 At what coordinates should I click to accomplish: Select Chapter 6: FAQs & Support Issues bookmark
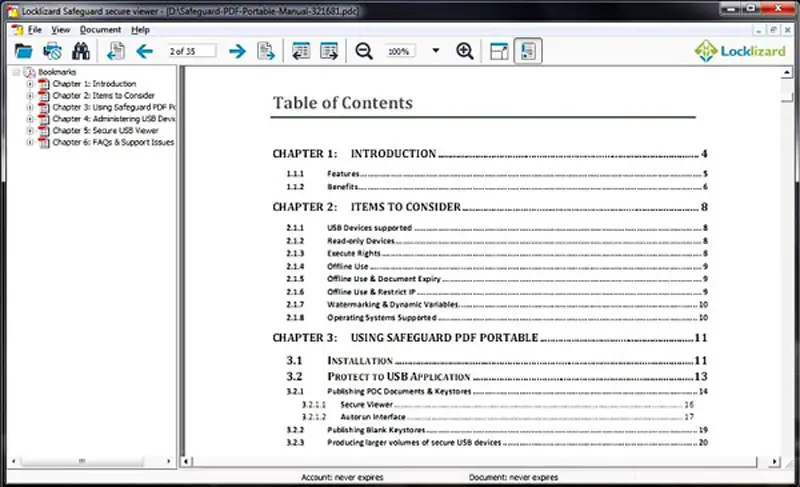113,142
